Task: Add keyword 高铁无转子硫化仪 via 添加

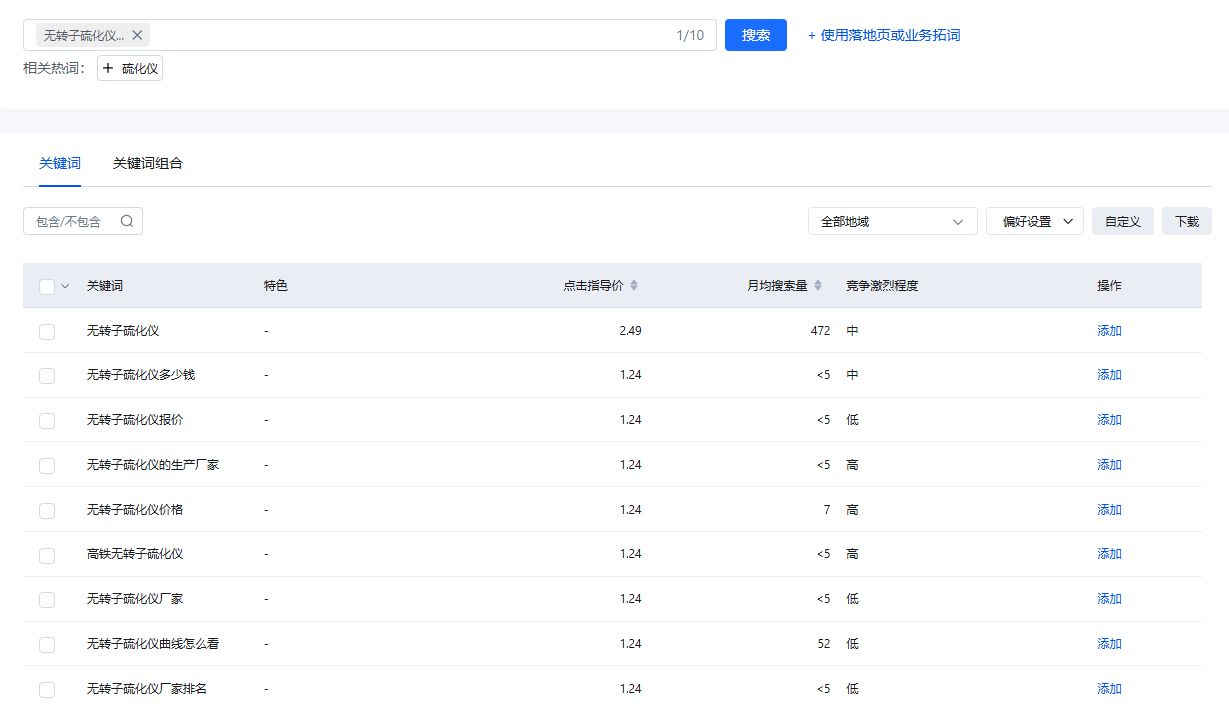Action: click(x=1109, y=553)
